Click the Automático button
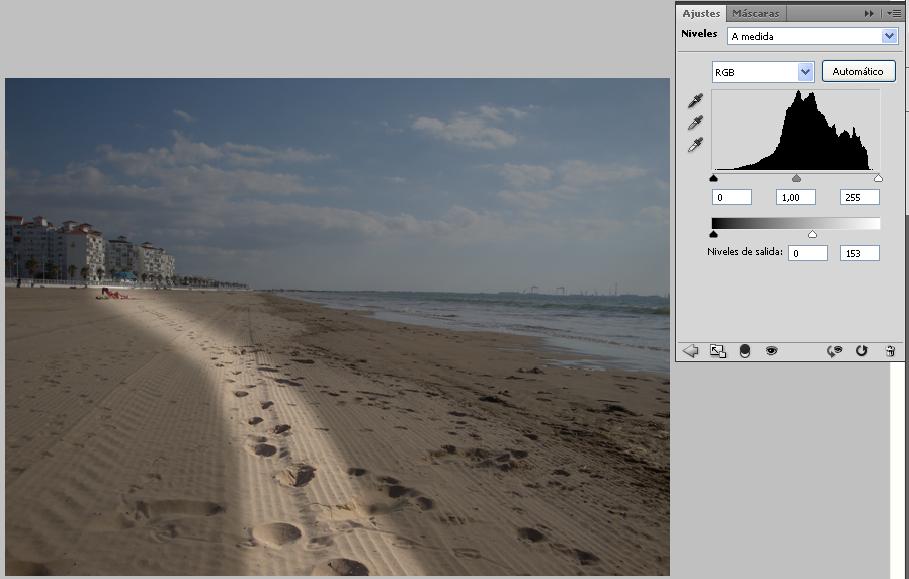Screen dimensions: 909x579 pyautogui.click(x=858, y=72)
